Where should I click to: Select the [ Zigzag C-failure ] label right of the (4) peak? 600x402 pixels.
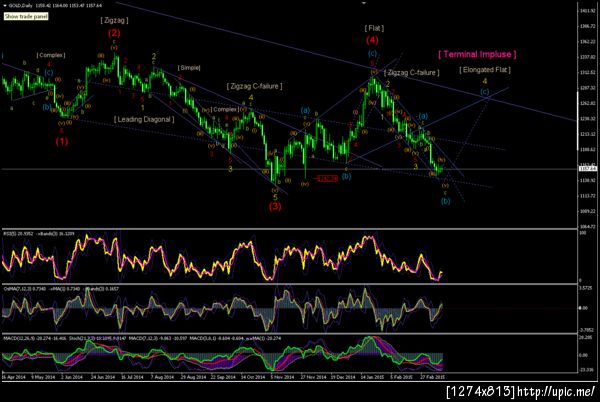click(x=412, y=73)
